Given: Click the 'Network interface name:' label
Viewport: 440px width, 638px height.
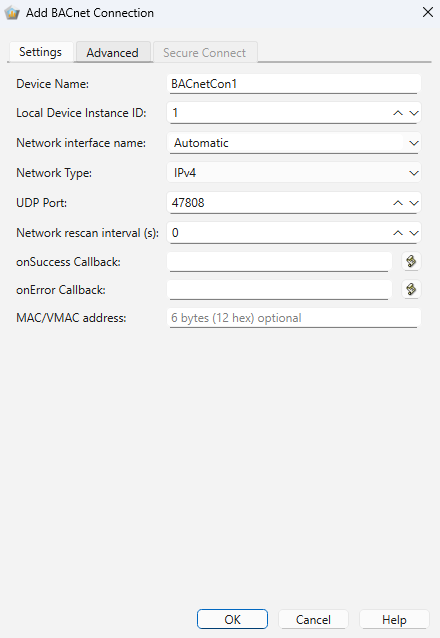Looking at the screenshot, I should [81, 143].
